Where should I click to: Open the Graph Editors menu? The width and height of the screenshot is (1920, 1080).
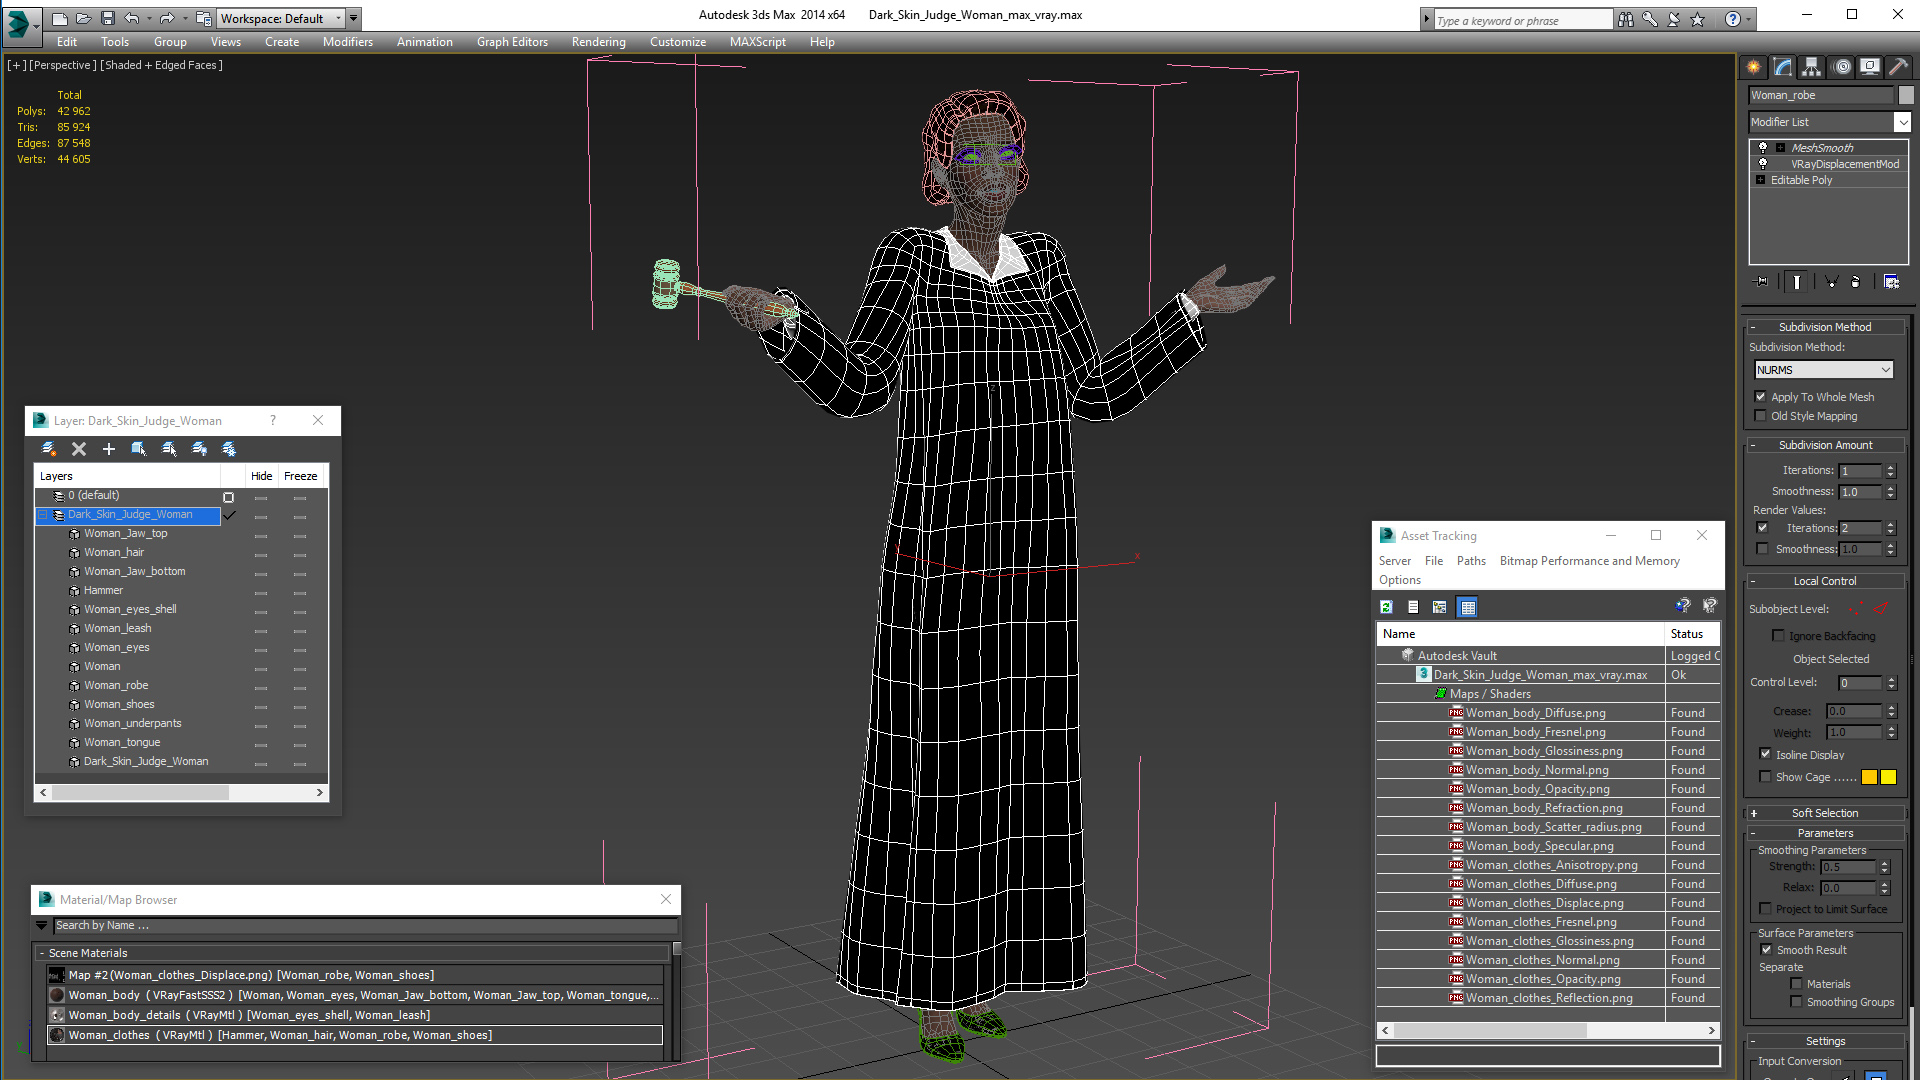512,42
